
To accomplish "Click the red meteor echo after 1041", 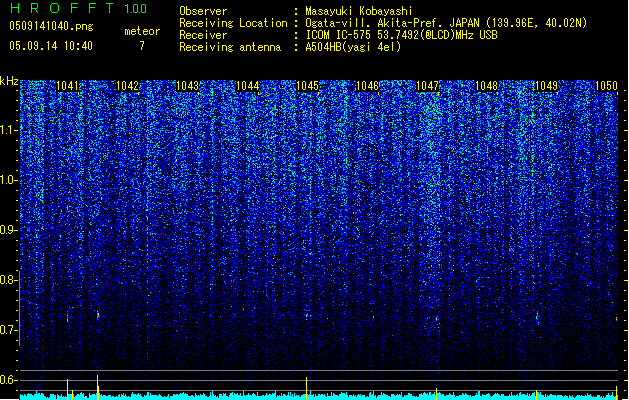I will 98,316.
